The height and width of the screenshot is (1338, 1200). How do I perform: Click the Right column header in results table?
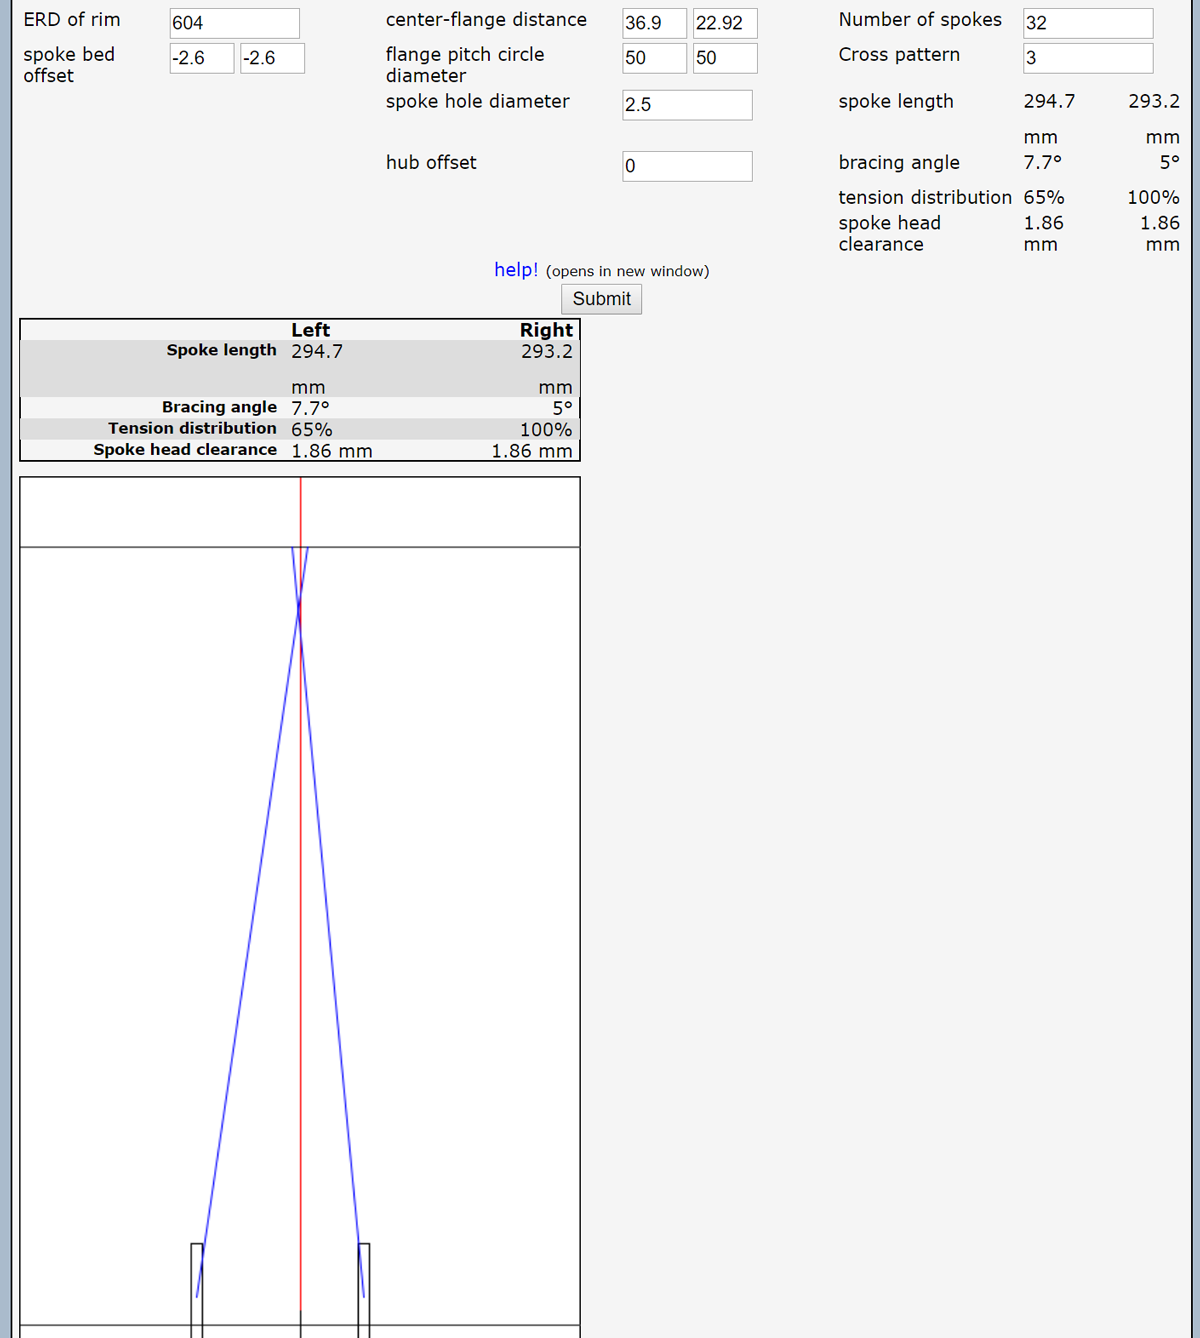click(546, 330)
